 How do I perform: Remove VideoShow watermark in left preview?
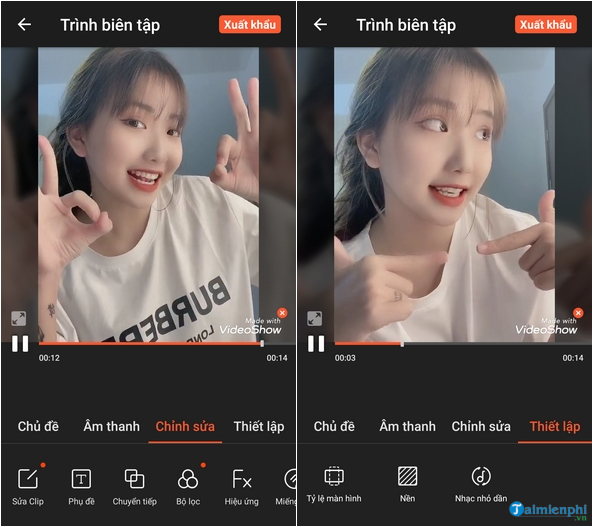tap(282, 313)
